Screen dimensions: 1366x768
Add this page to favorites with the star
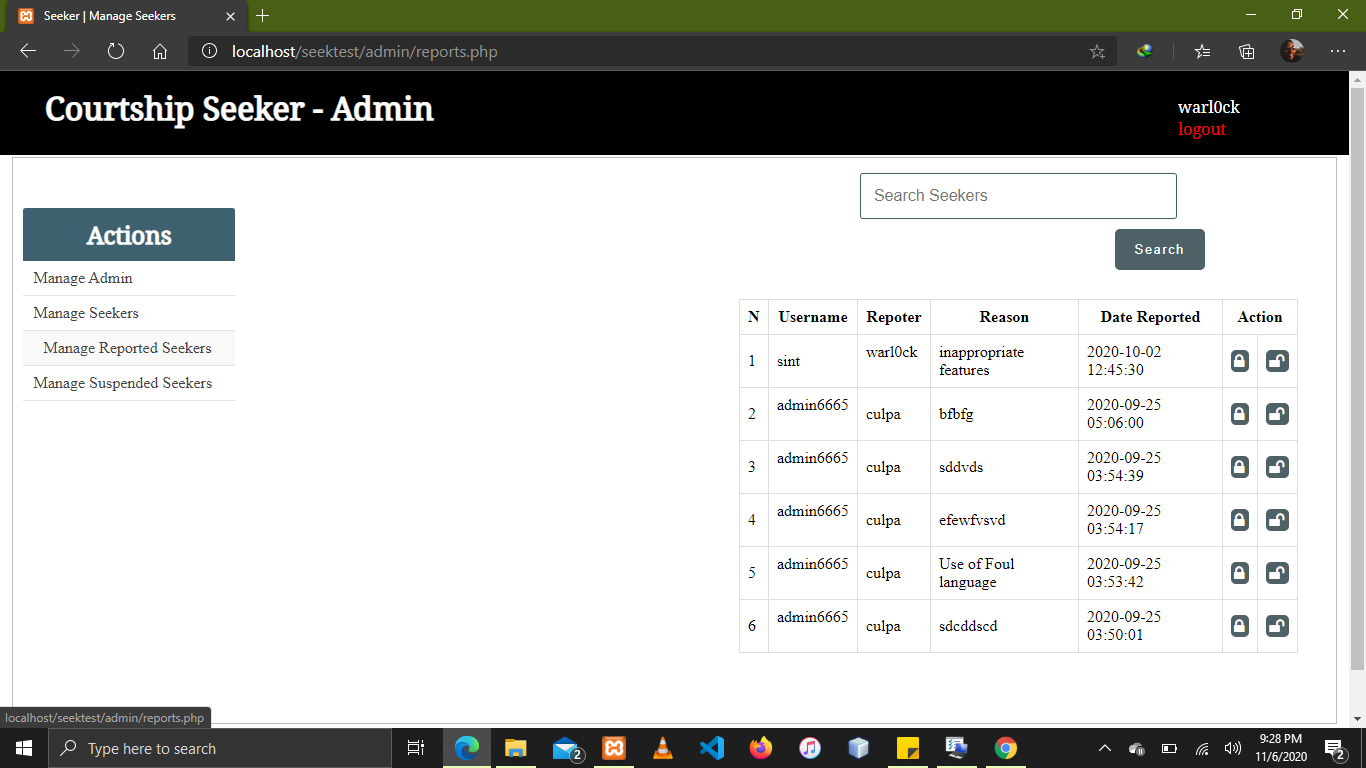(1097, 51)
